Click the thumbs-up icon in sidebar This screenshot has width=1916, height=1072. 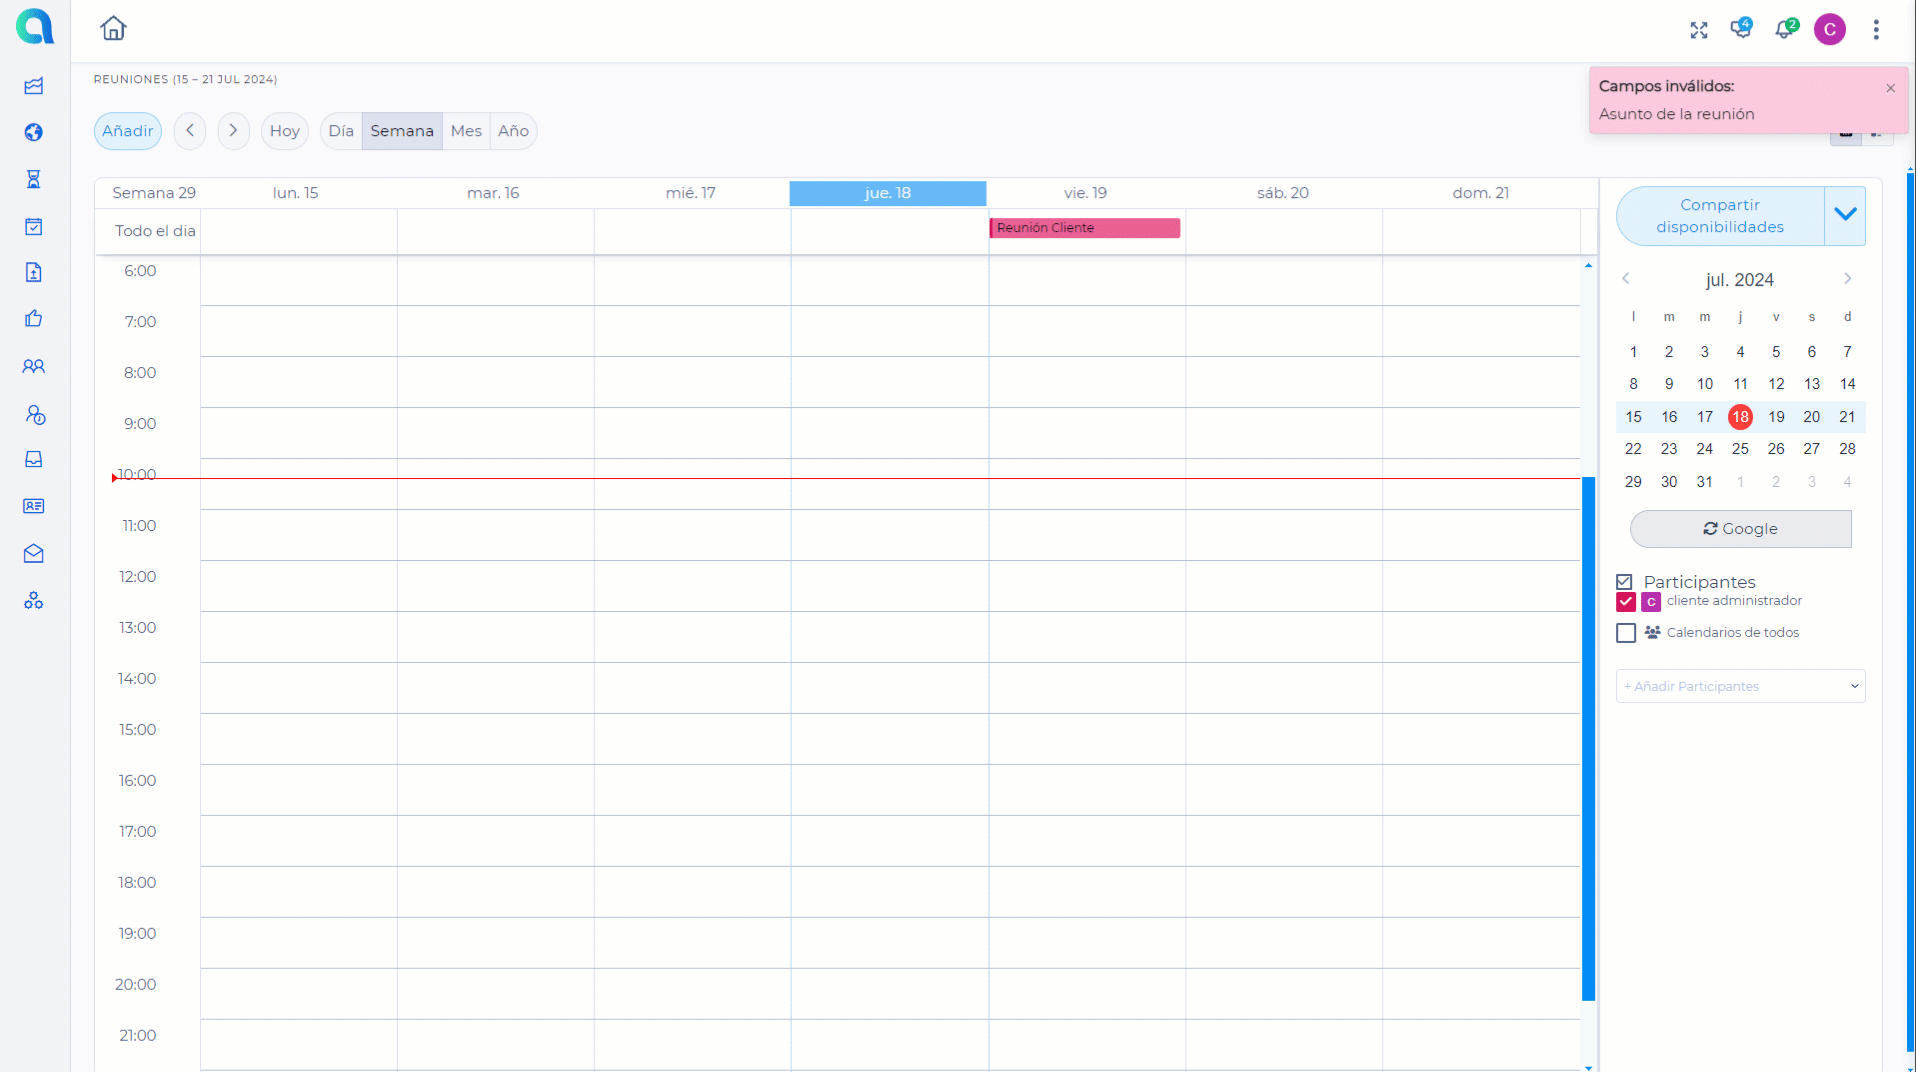pos(34,319)
